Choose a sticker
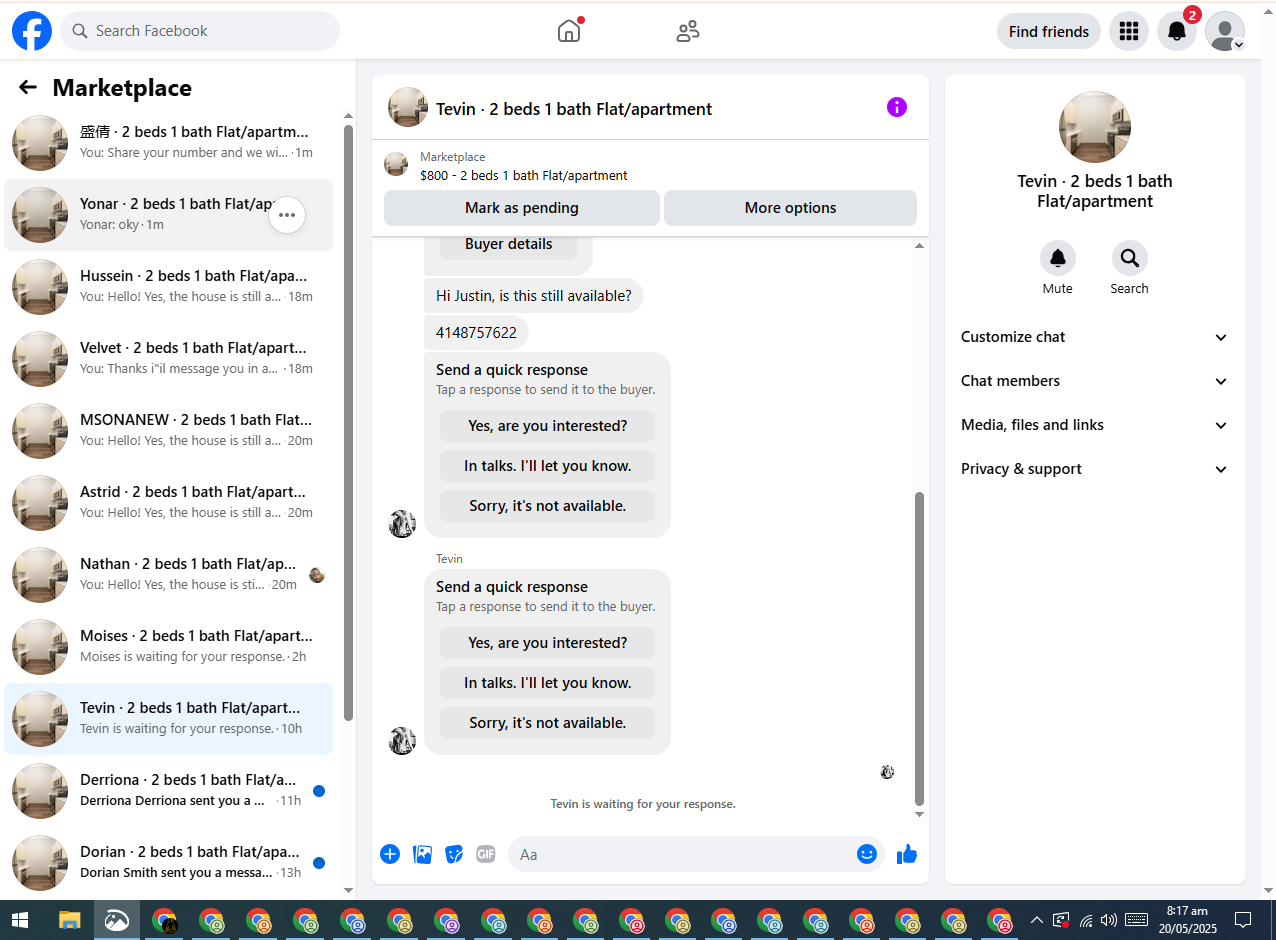The width and height of the screenshot is (1276, 940). pyautogui.click(x=454, y=854)
